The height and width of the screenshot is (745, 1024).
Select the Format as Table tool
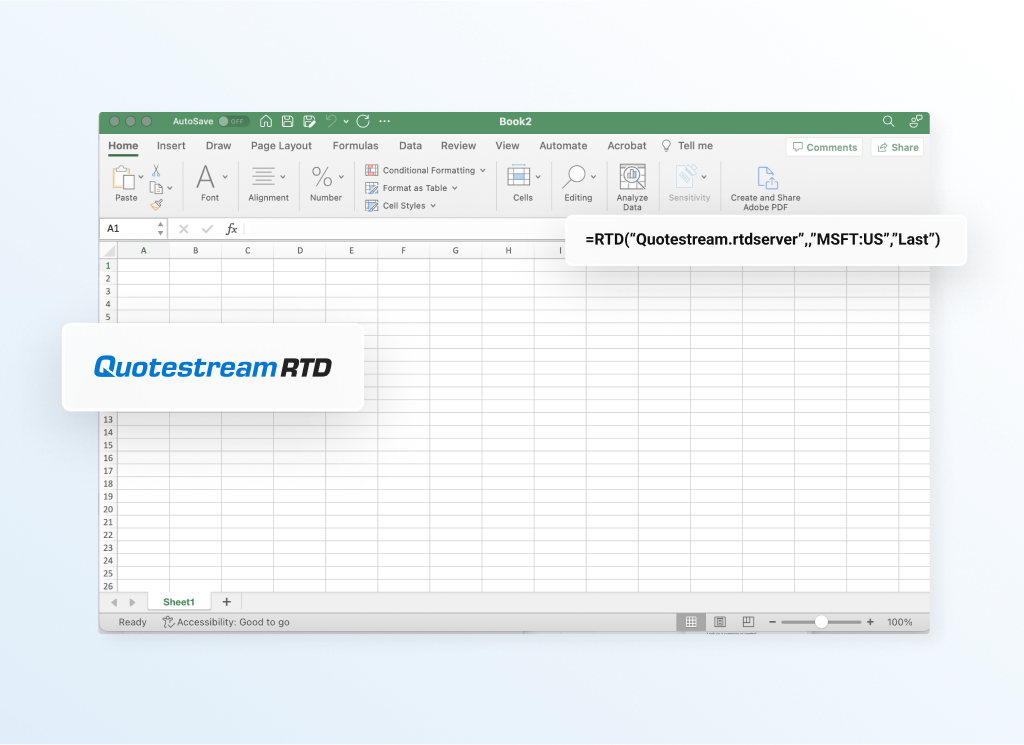point(412,187)
